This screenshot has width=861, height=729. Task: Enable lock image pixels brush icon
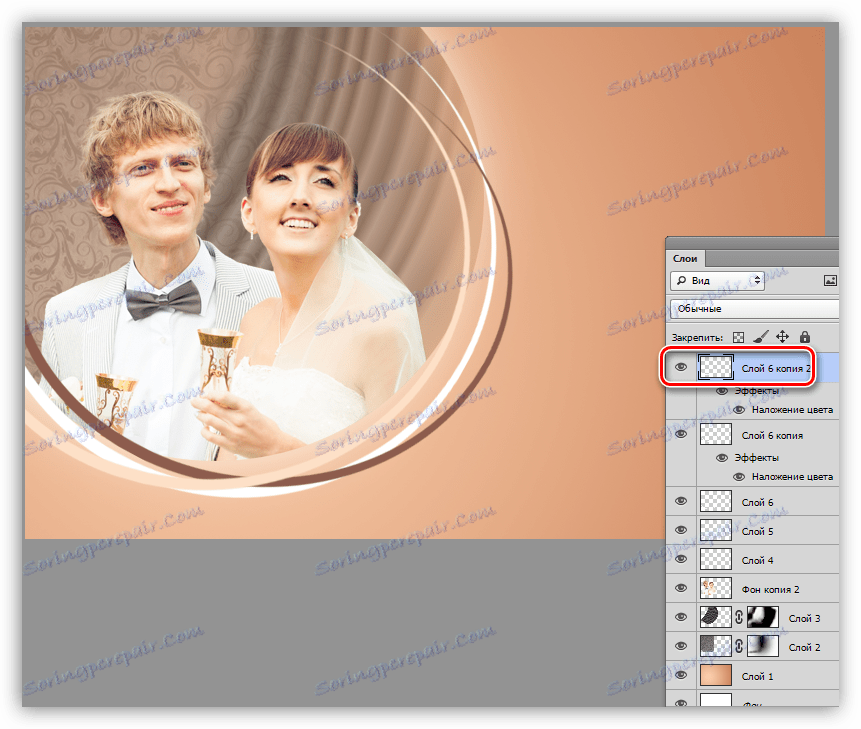coord(761,337)
